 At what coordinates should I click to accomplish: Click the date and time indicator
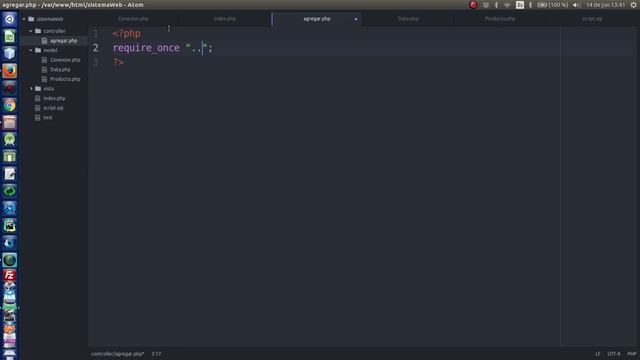[605, 5]
